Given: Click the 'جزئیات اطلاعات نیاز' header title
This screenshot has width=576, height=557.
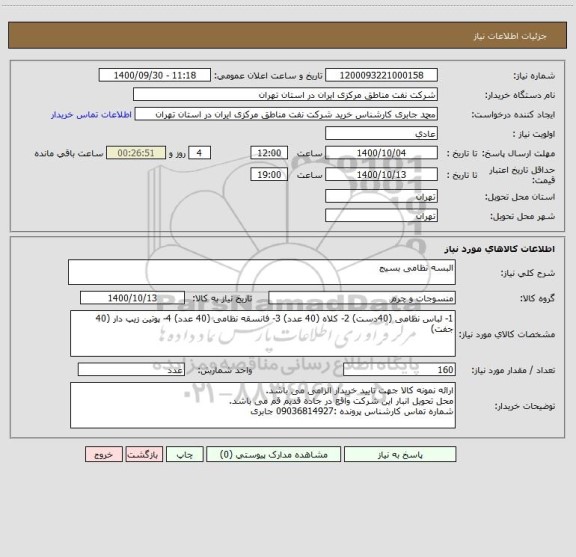Looking at the screenshot, I should [x=510, y=36].
